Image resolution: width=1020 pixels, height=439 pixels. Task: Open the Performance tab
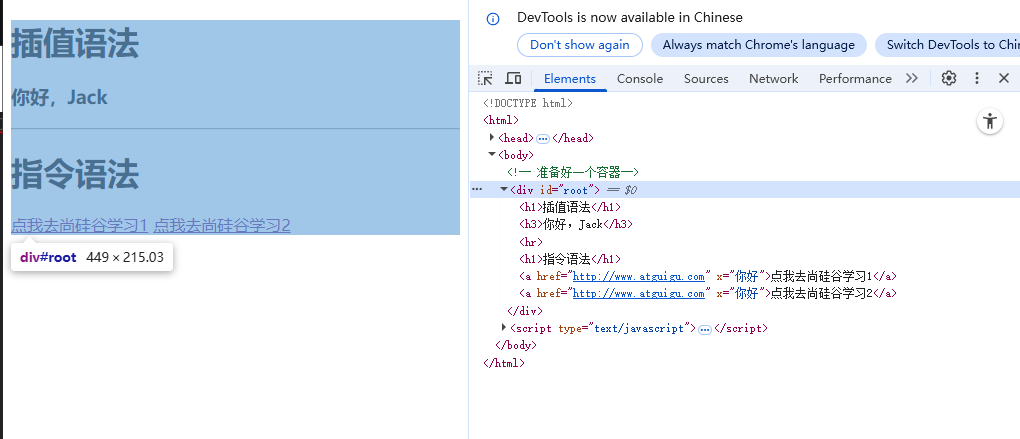[855, 79]
